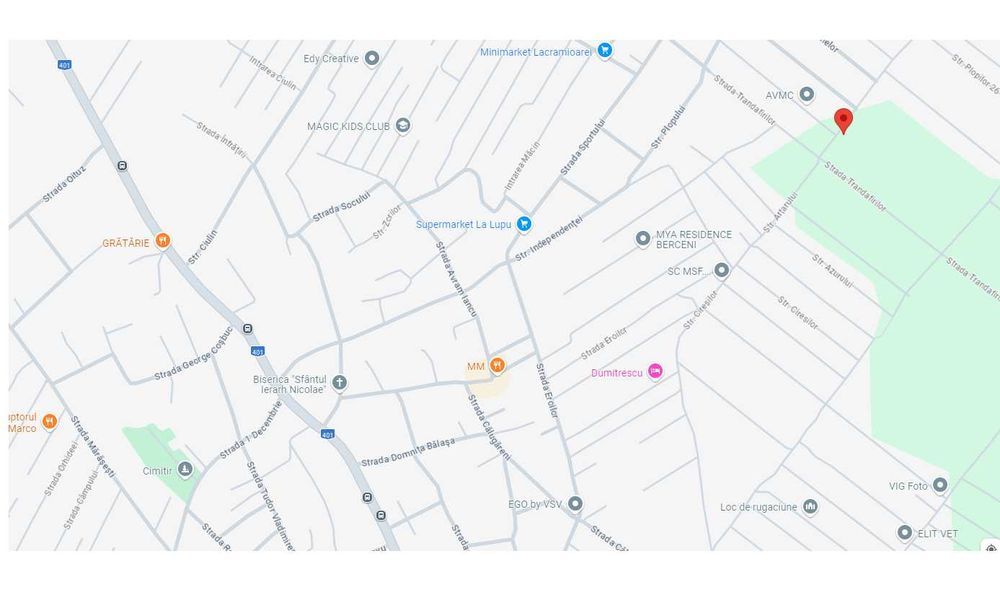The image size is (1000, 598).
Task: Click the GRĂTĂRIE restaurant icon
Action: pyautogui.click(x=163, y=241)
